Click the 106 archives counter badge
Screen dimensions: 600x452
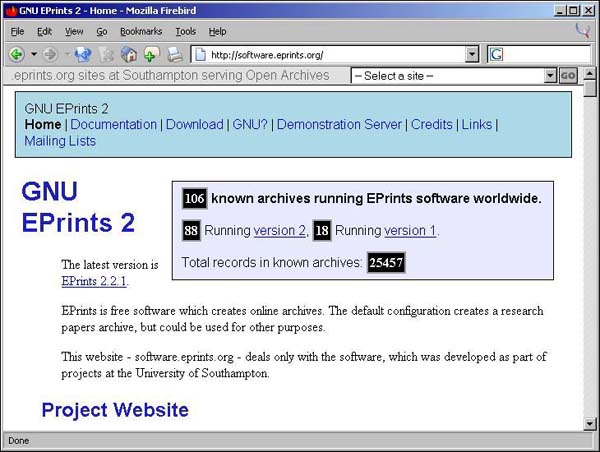[x=195, y=198]
